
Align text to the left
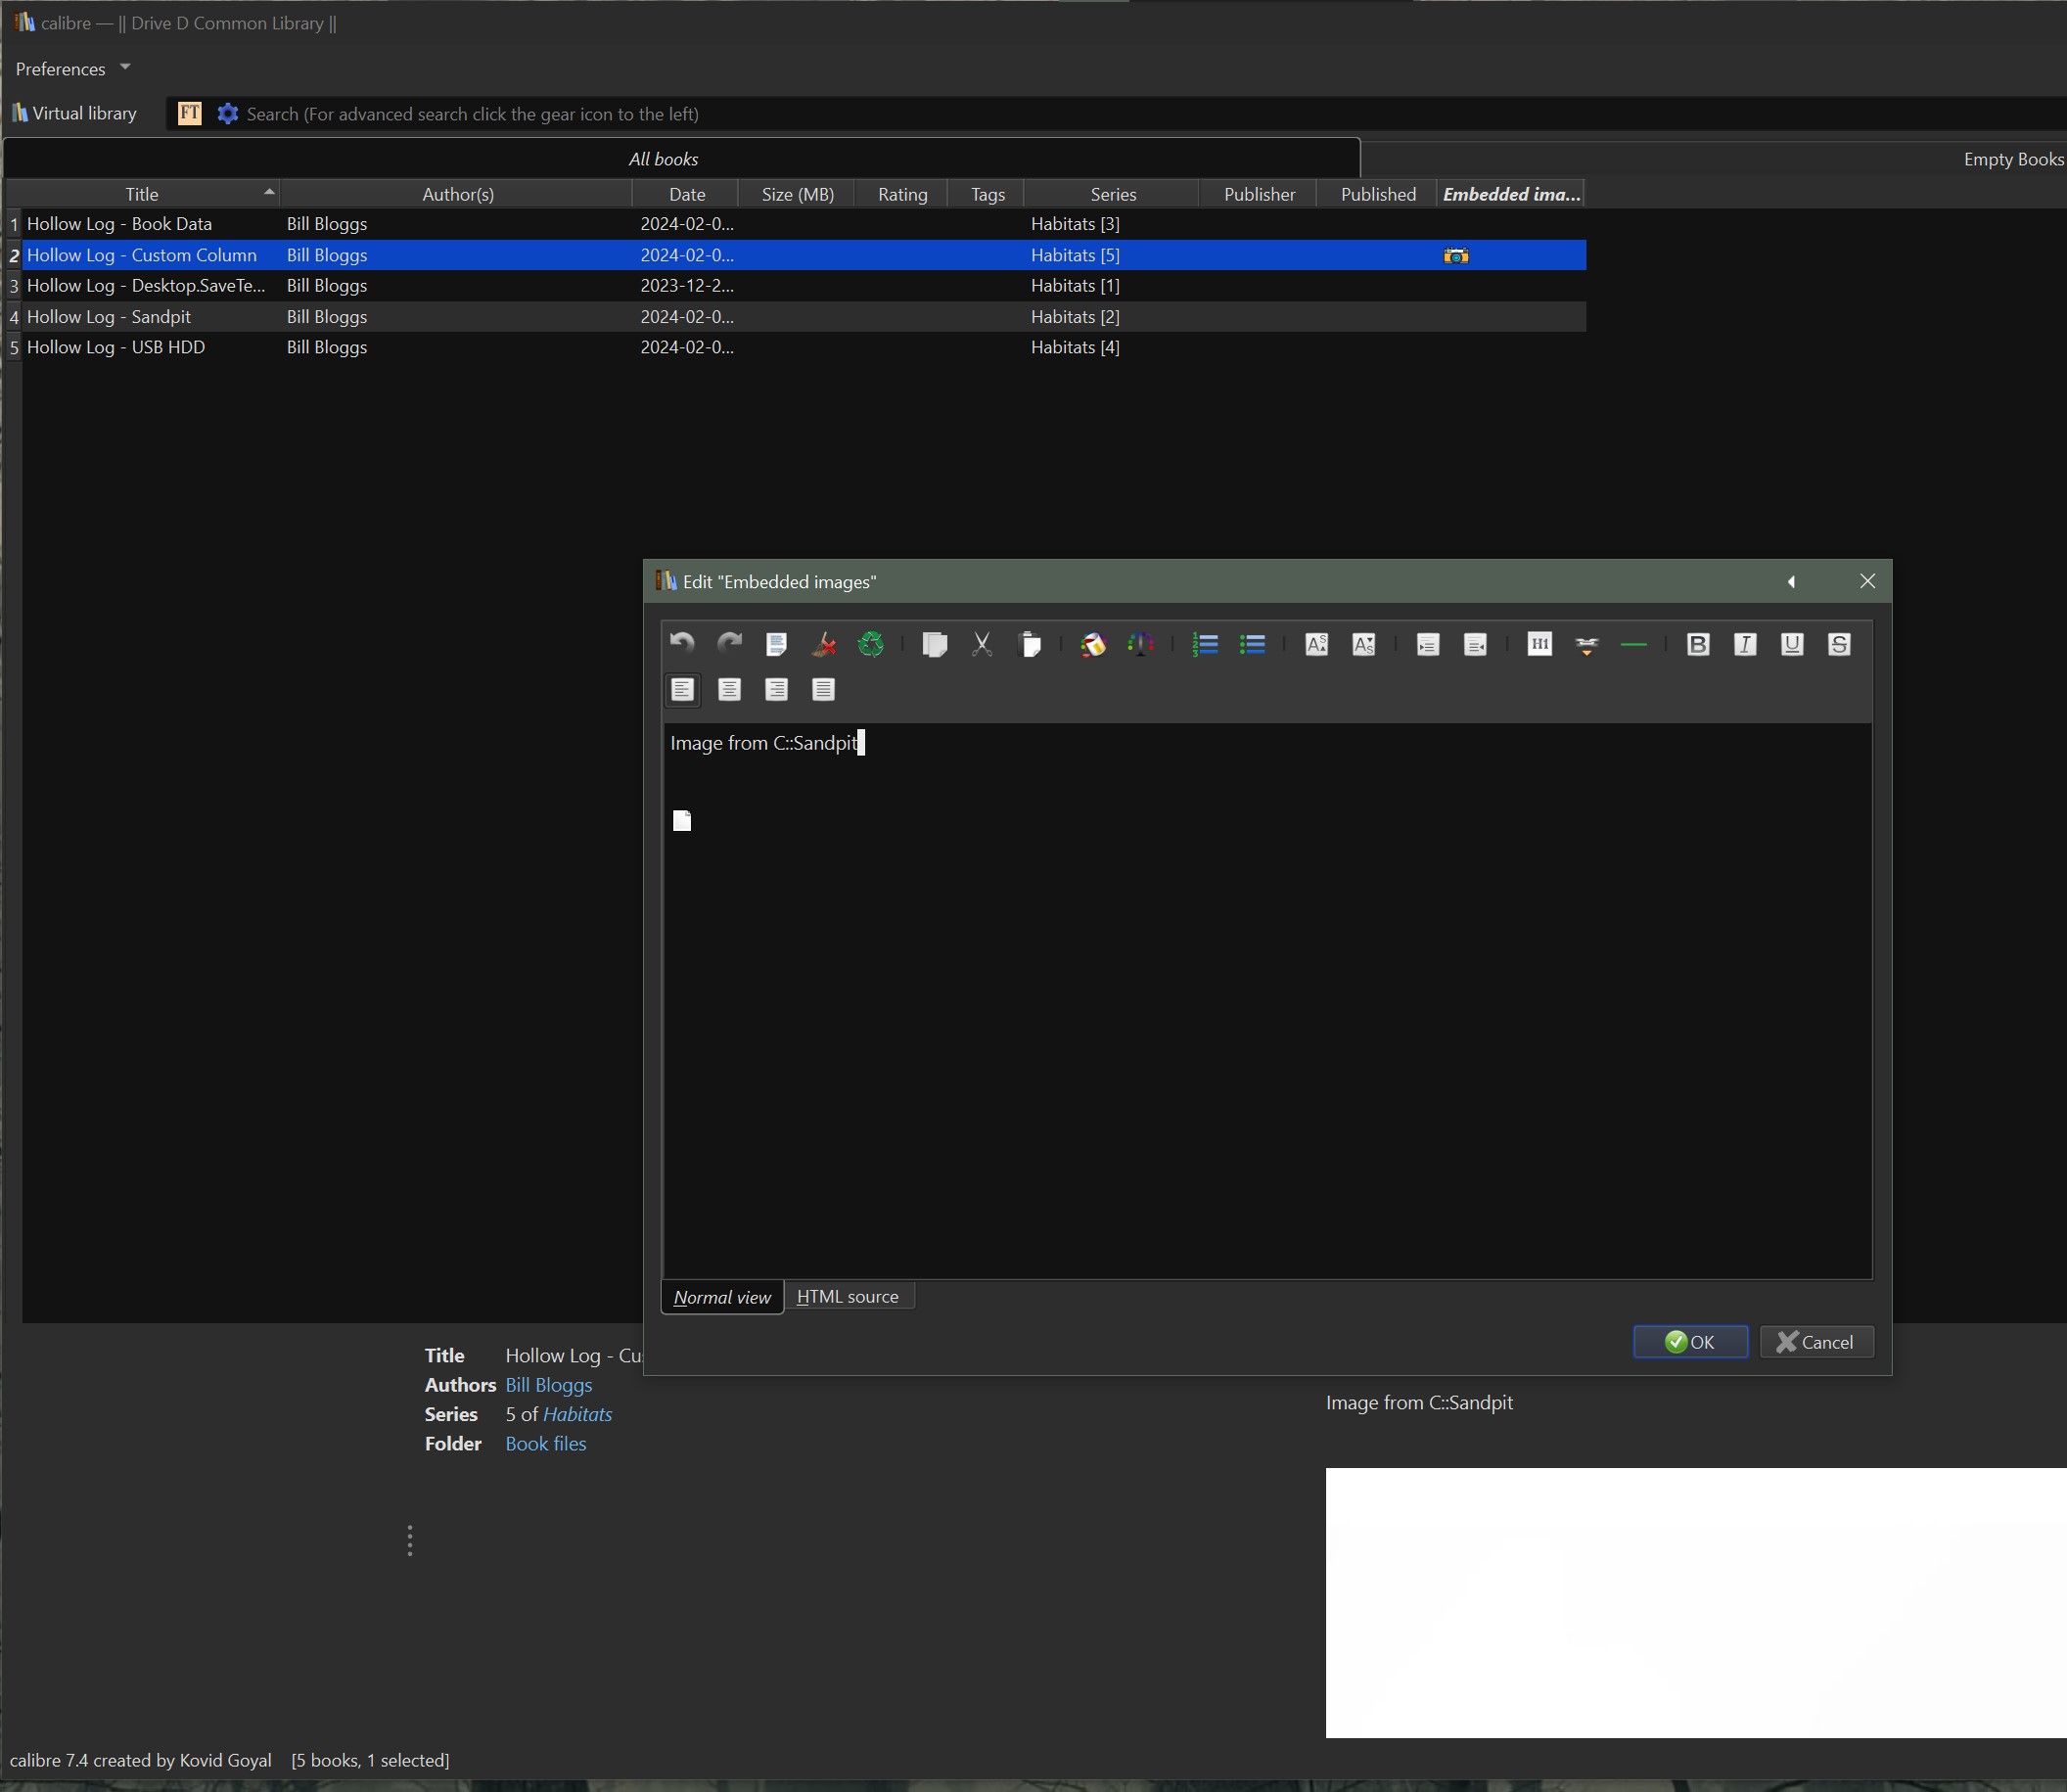pyautogui.click(x=682, y=689)
